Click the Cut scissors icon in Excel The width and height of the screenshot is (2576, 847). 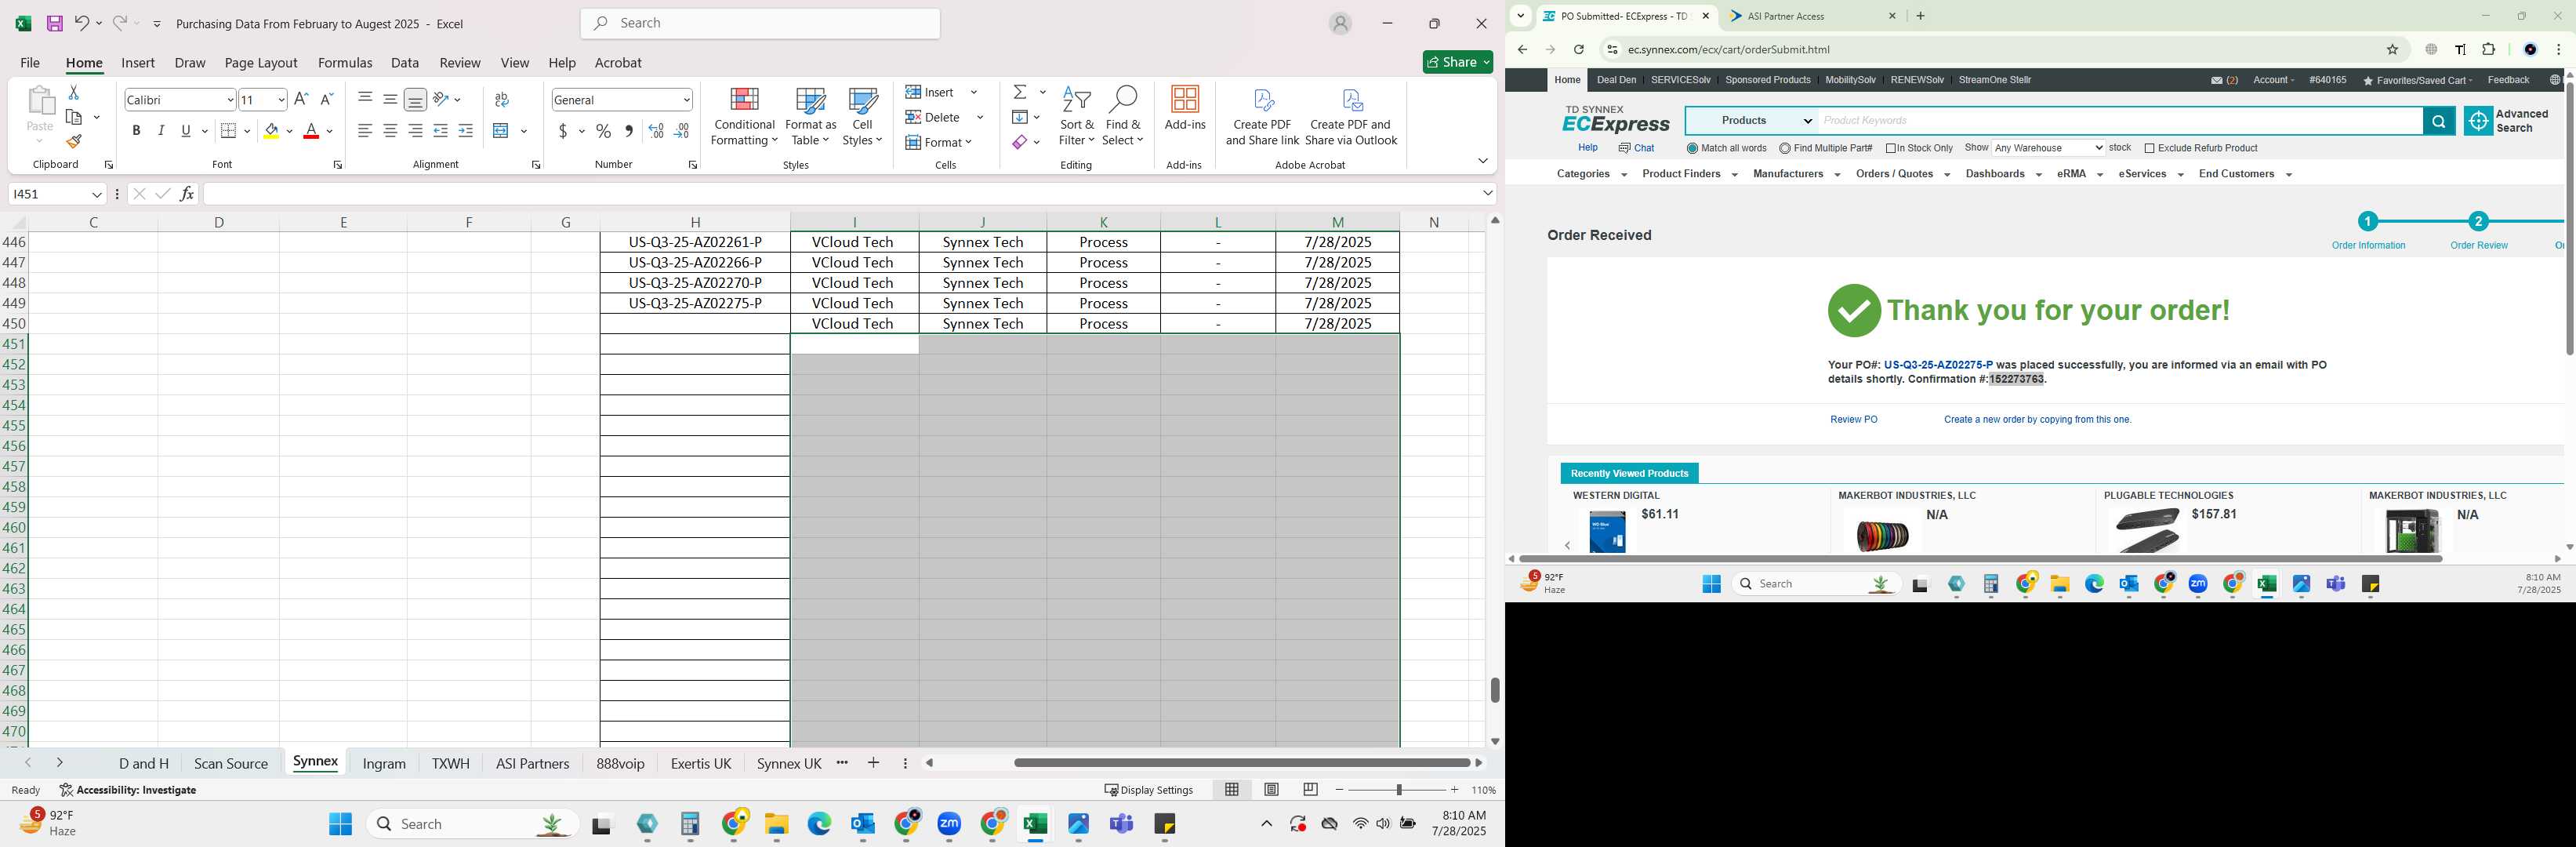73,92
